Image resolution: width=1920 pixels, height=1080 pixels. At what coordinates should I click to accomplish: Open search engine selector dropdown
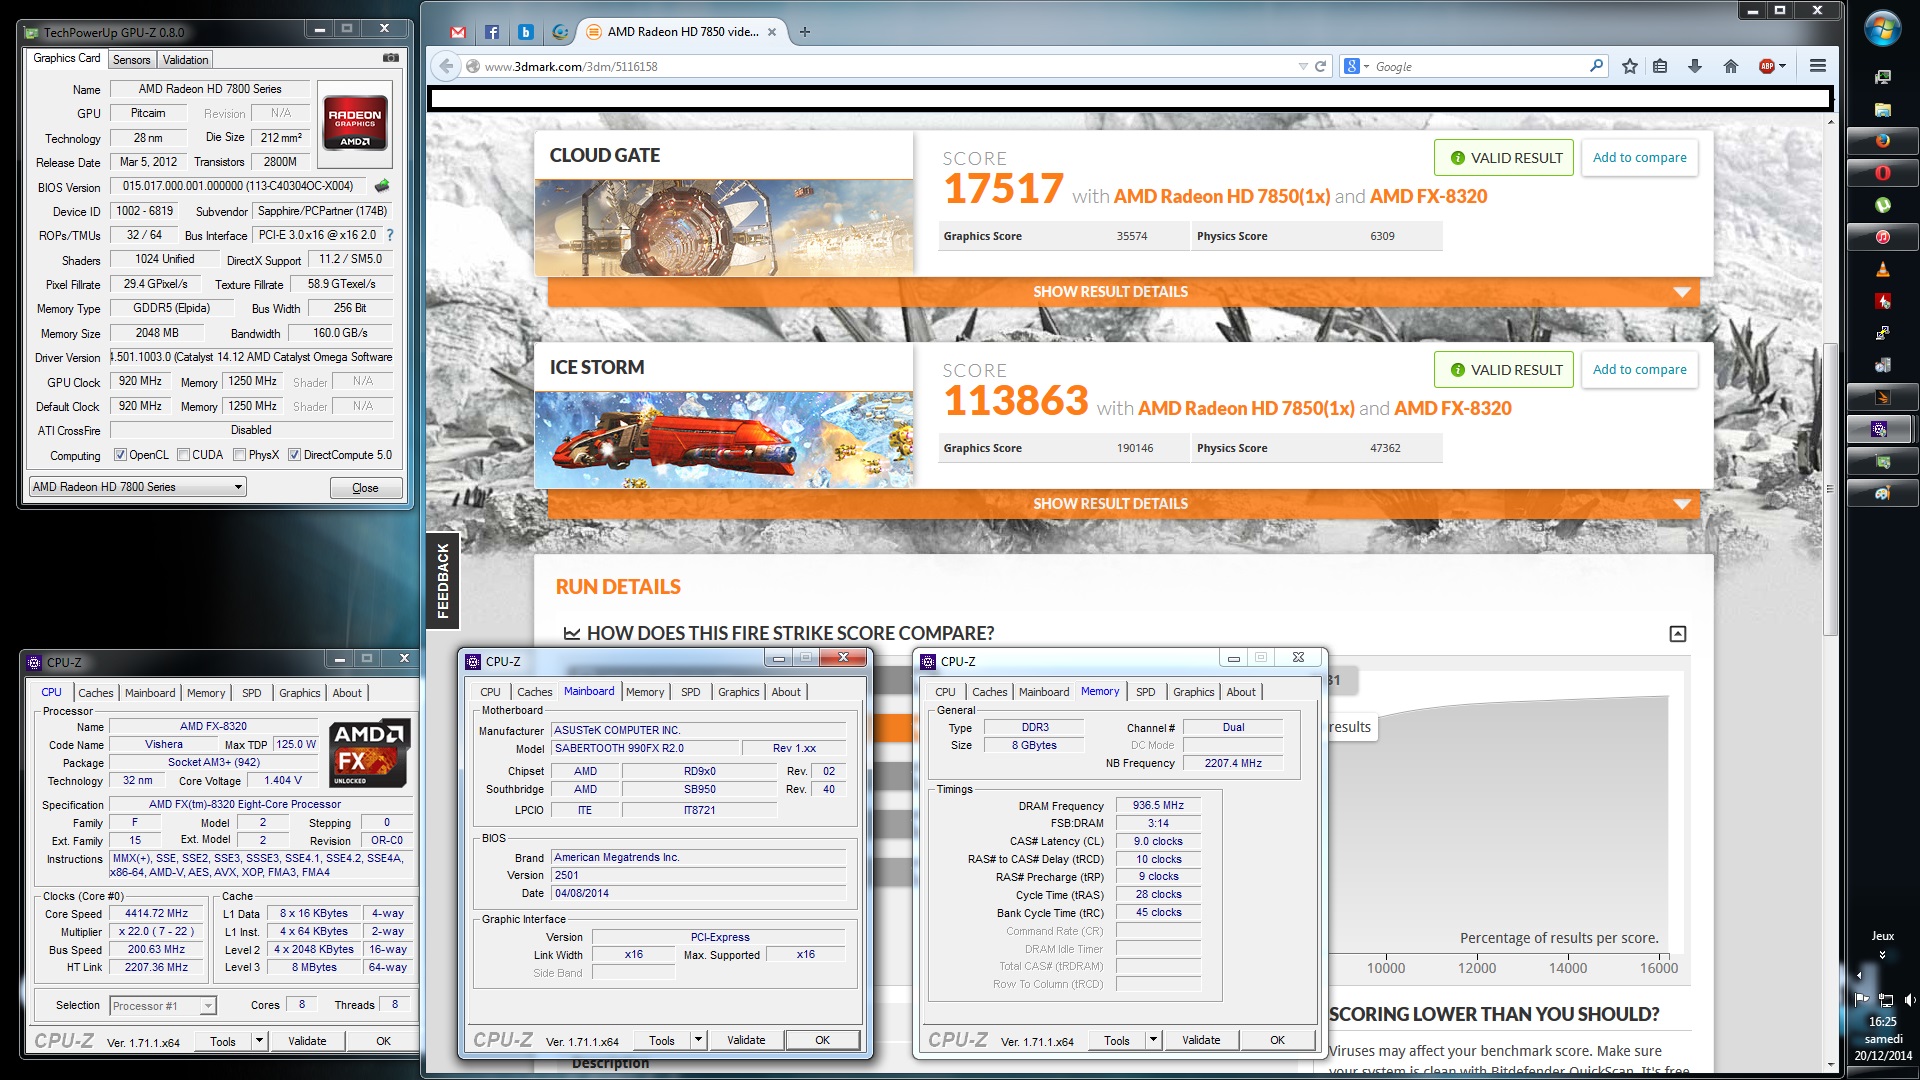click(1357, 66)
